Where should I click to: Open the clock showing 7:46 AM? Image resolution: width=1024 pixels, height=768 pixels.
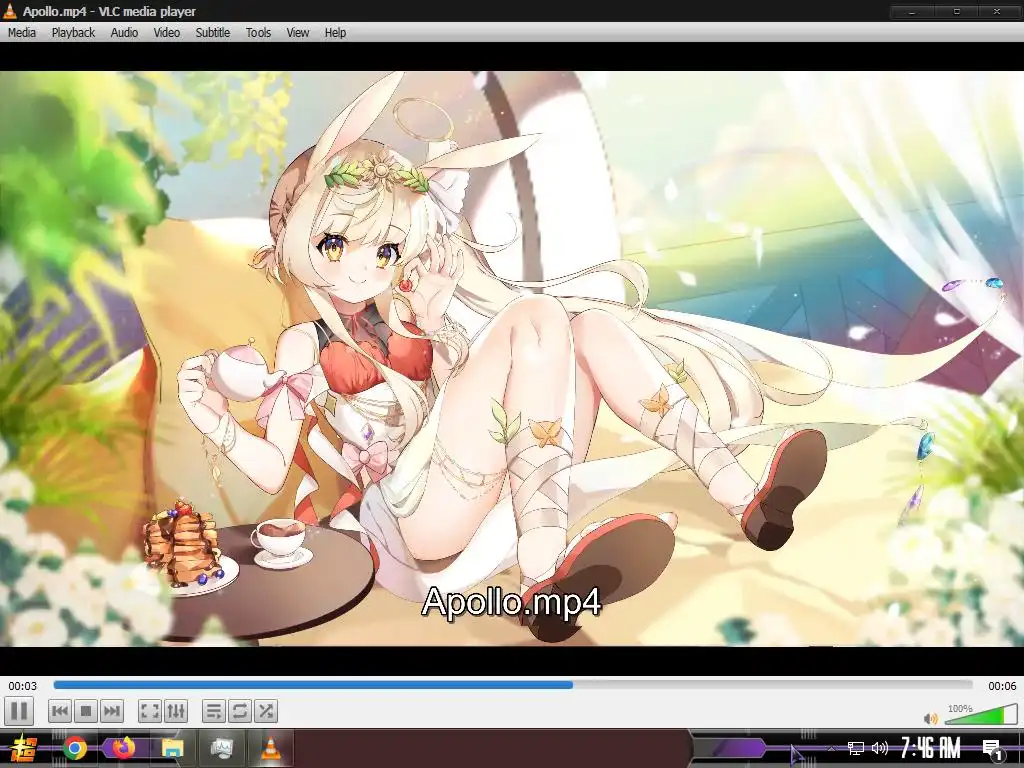tap(930, 748)
